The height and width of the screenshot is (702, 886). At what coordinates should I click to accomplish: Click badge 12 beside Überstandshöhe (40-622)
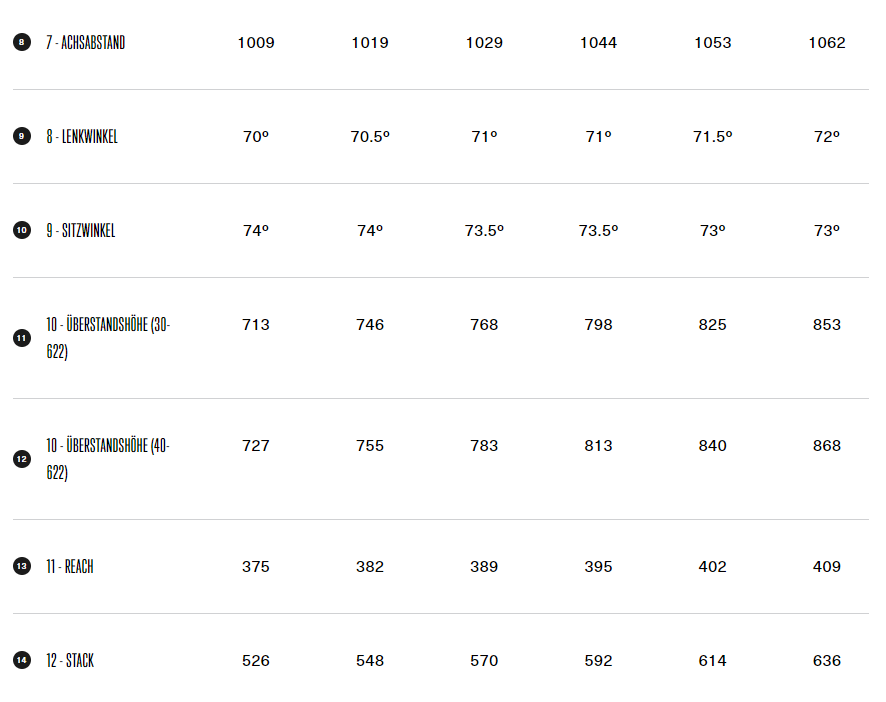21,459
